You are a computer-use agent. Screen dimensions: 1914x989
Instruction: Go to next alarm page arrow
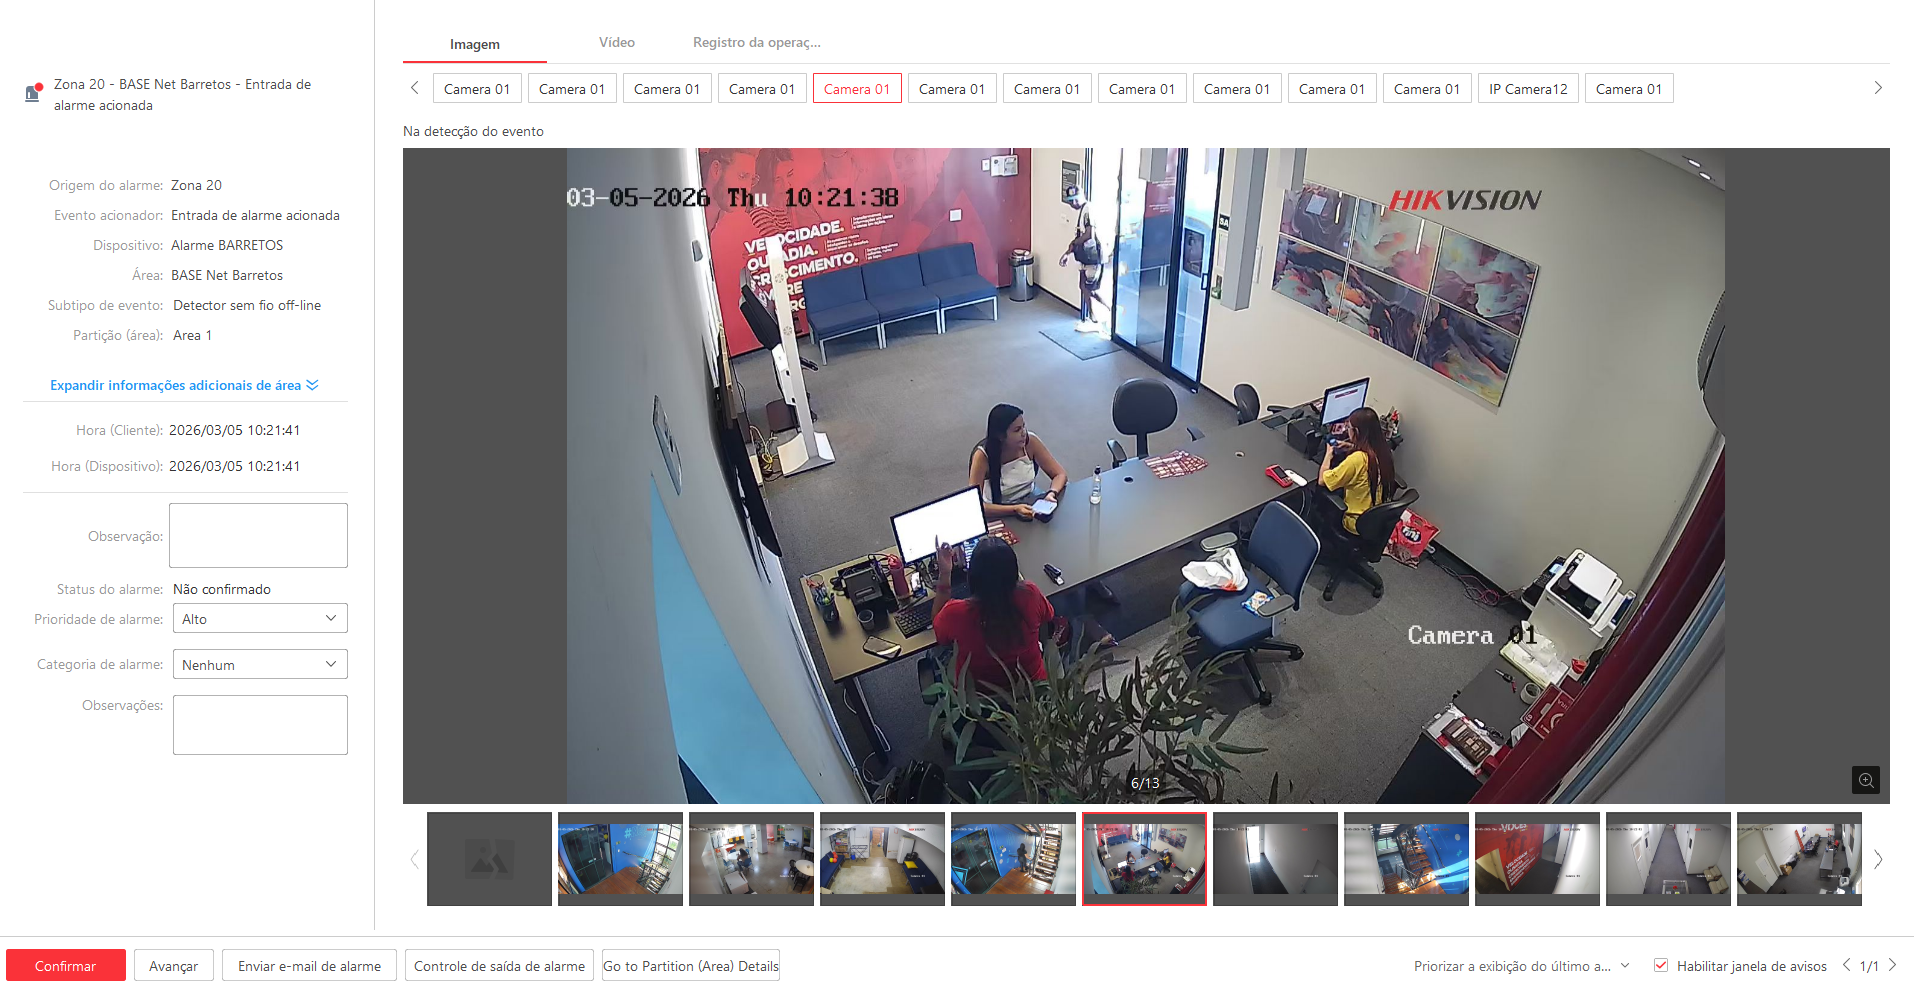(1892, 965)
